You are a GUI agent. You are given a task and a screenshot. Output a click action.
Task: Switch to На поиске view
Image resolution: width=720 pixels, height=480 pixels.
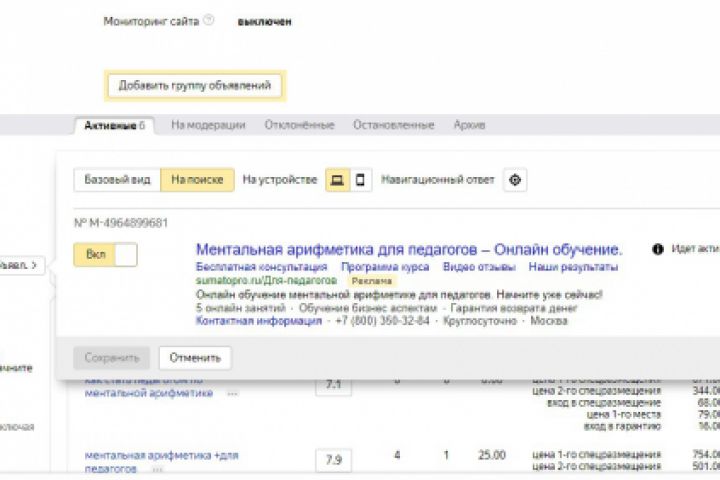coord(197,180)
